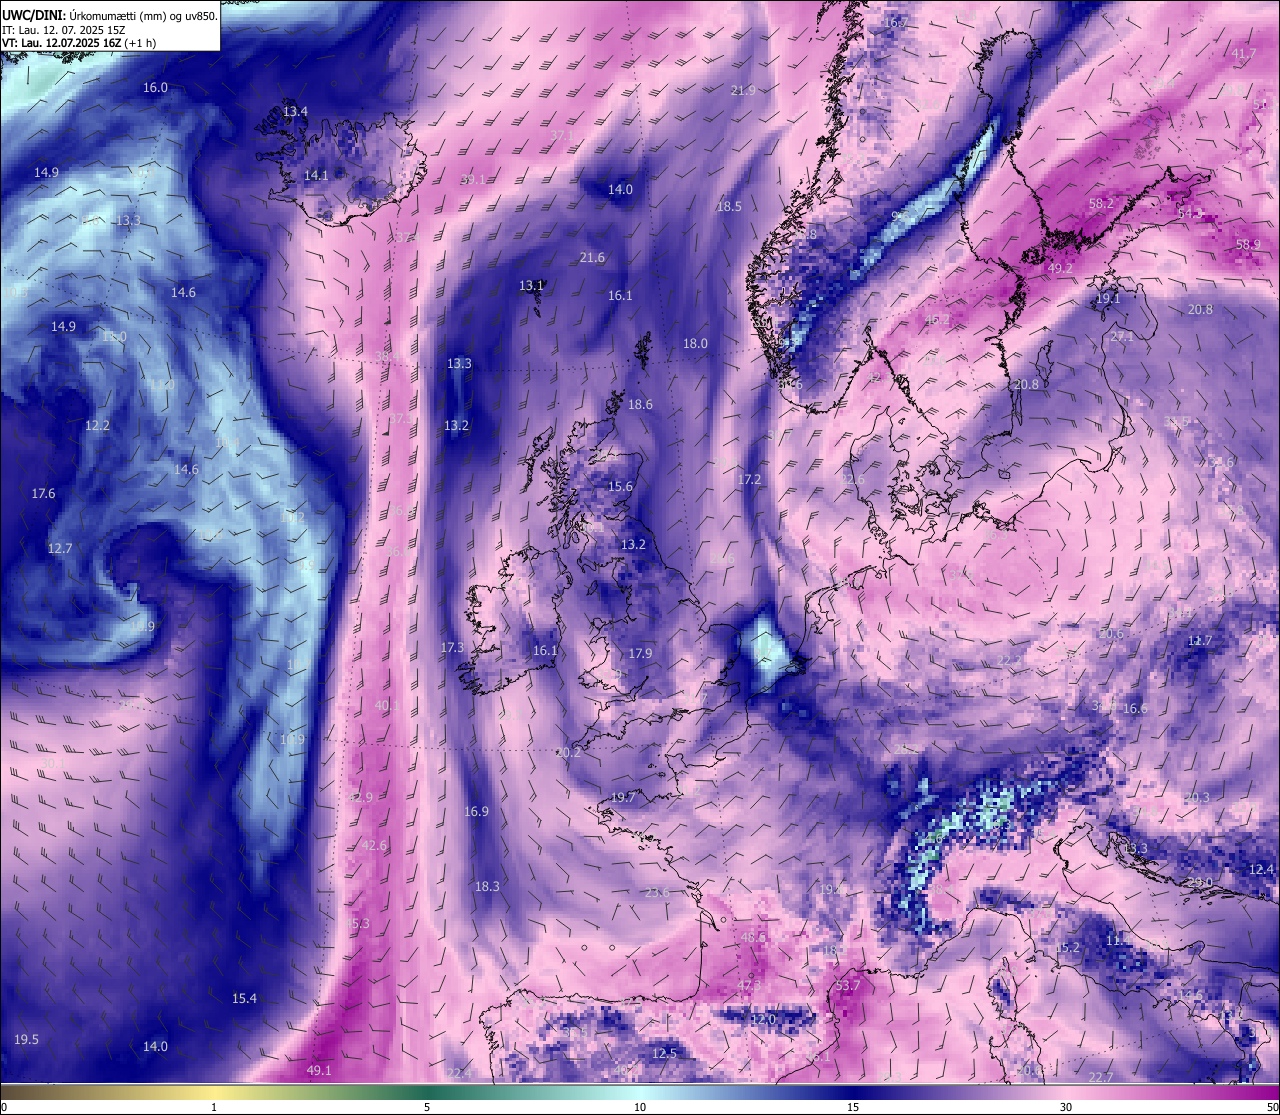This screenshot has width=1280, height=1115.
Task: Click the UWC/DINI Úrkomumætti title line
Action: click(110, 16)
